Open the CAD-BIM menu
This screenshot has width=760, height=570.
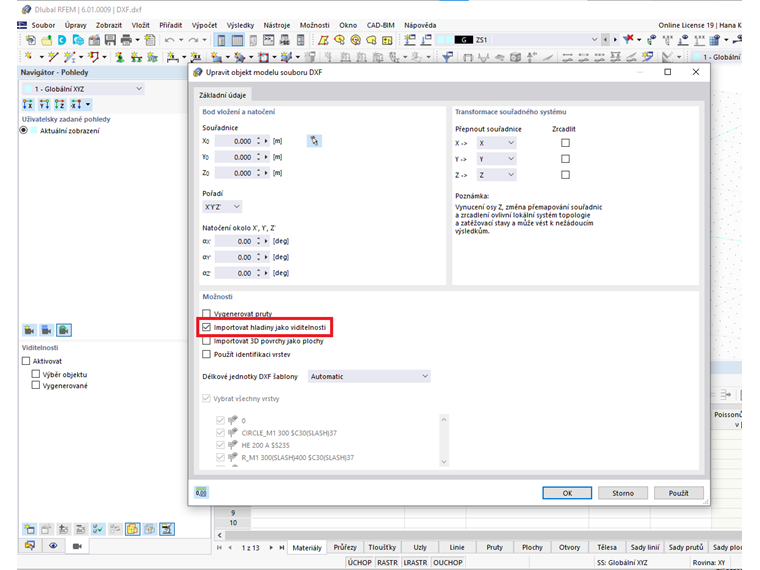click(x=380, y=25)
